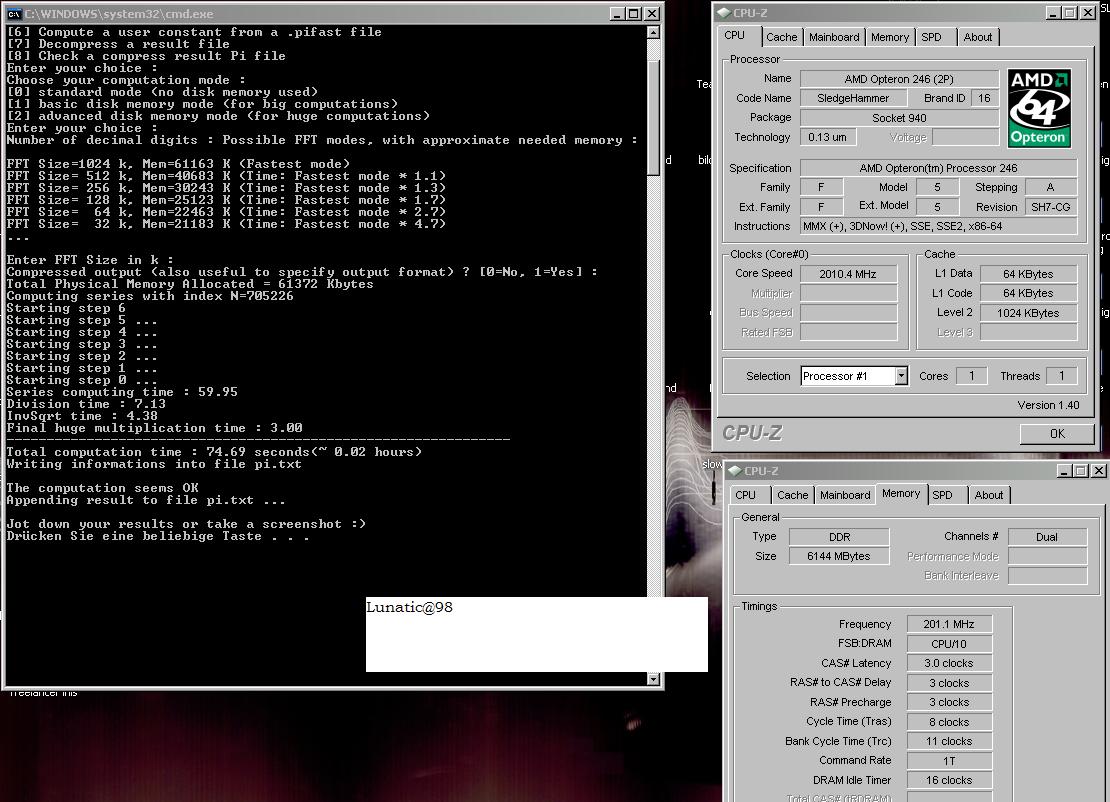Click the '6144 MBytes' memory size field
Viewport: 1110px width, 802px height.
[839, 556]
